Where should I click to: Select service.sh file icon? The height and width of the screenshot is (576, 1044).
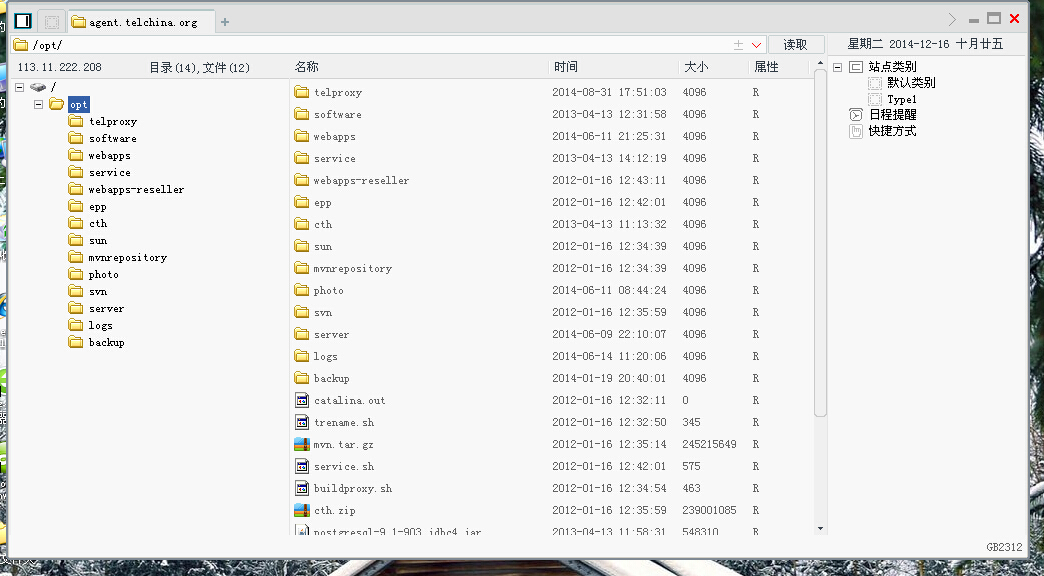[x=302, y=466]
